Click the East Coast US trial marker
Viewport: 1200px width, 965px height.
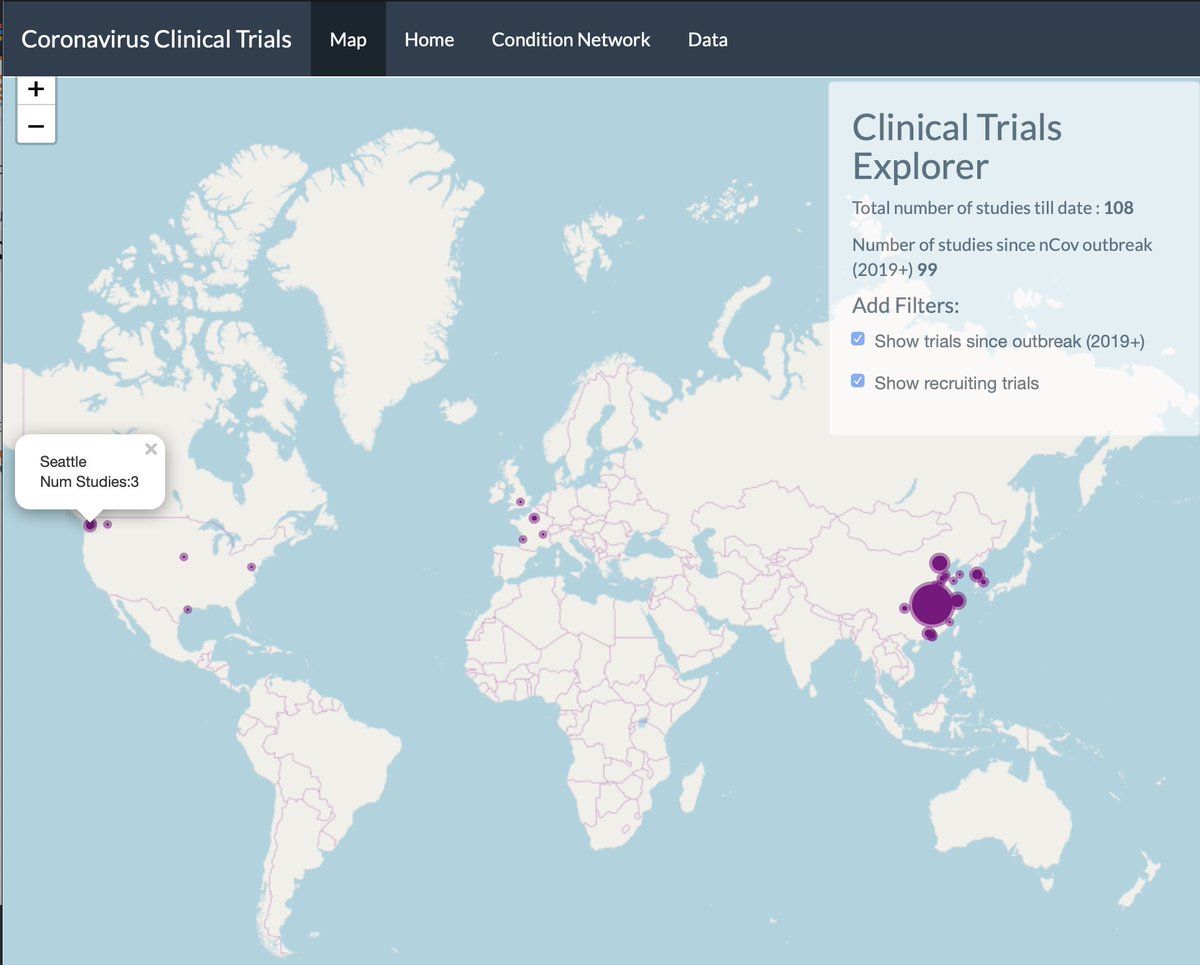coord(251,568)
